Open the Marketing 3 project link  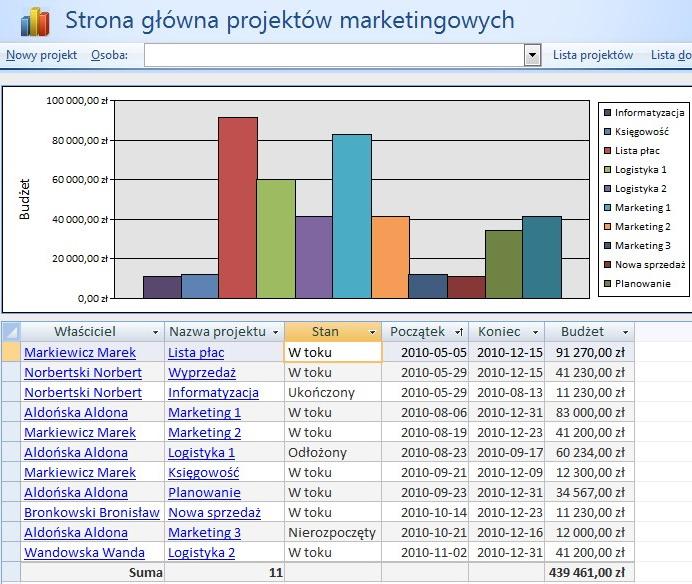[204, 533]
